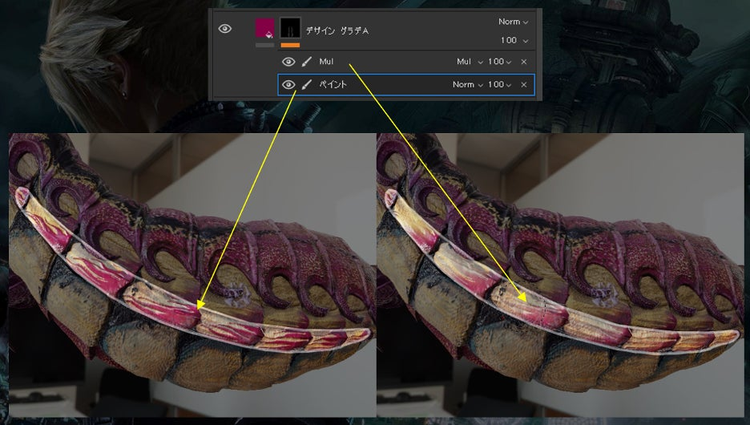Open the Mul row opacity 100 dropdown
Screen dimensions: 750x425
(499, 62)
